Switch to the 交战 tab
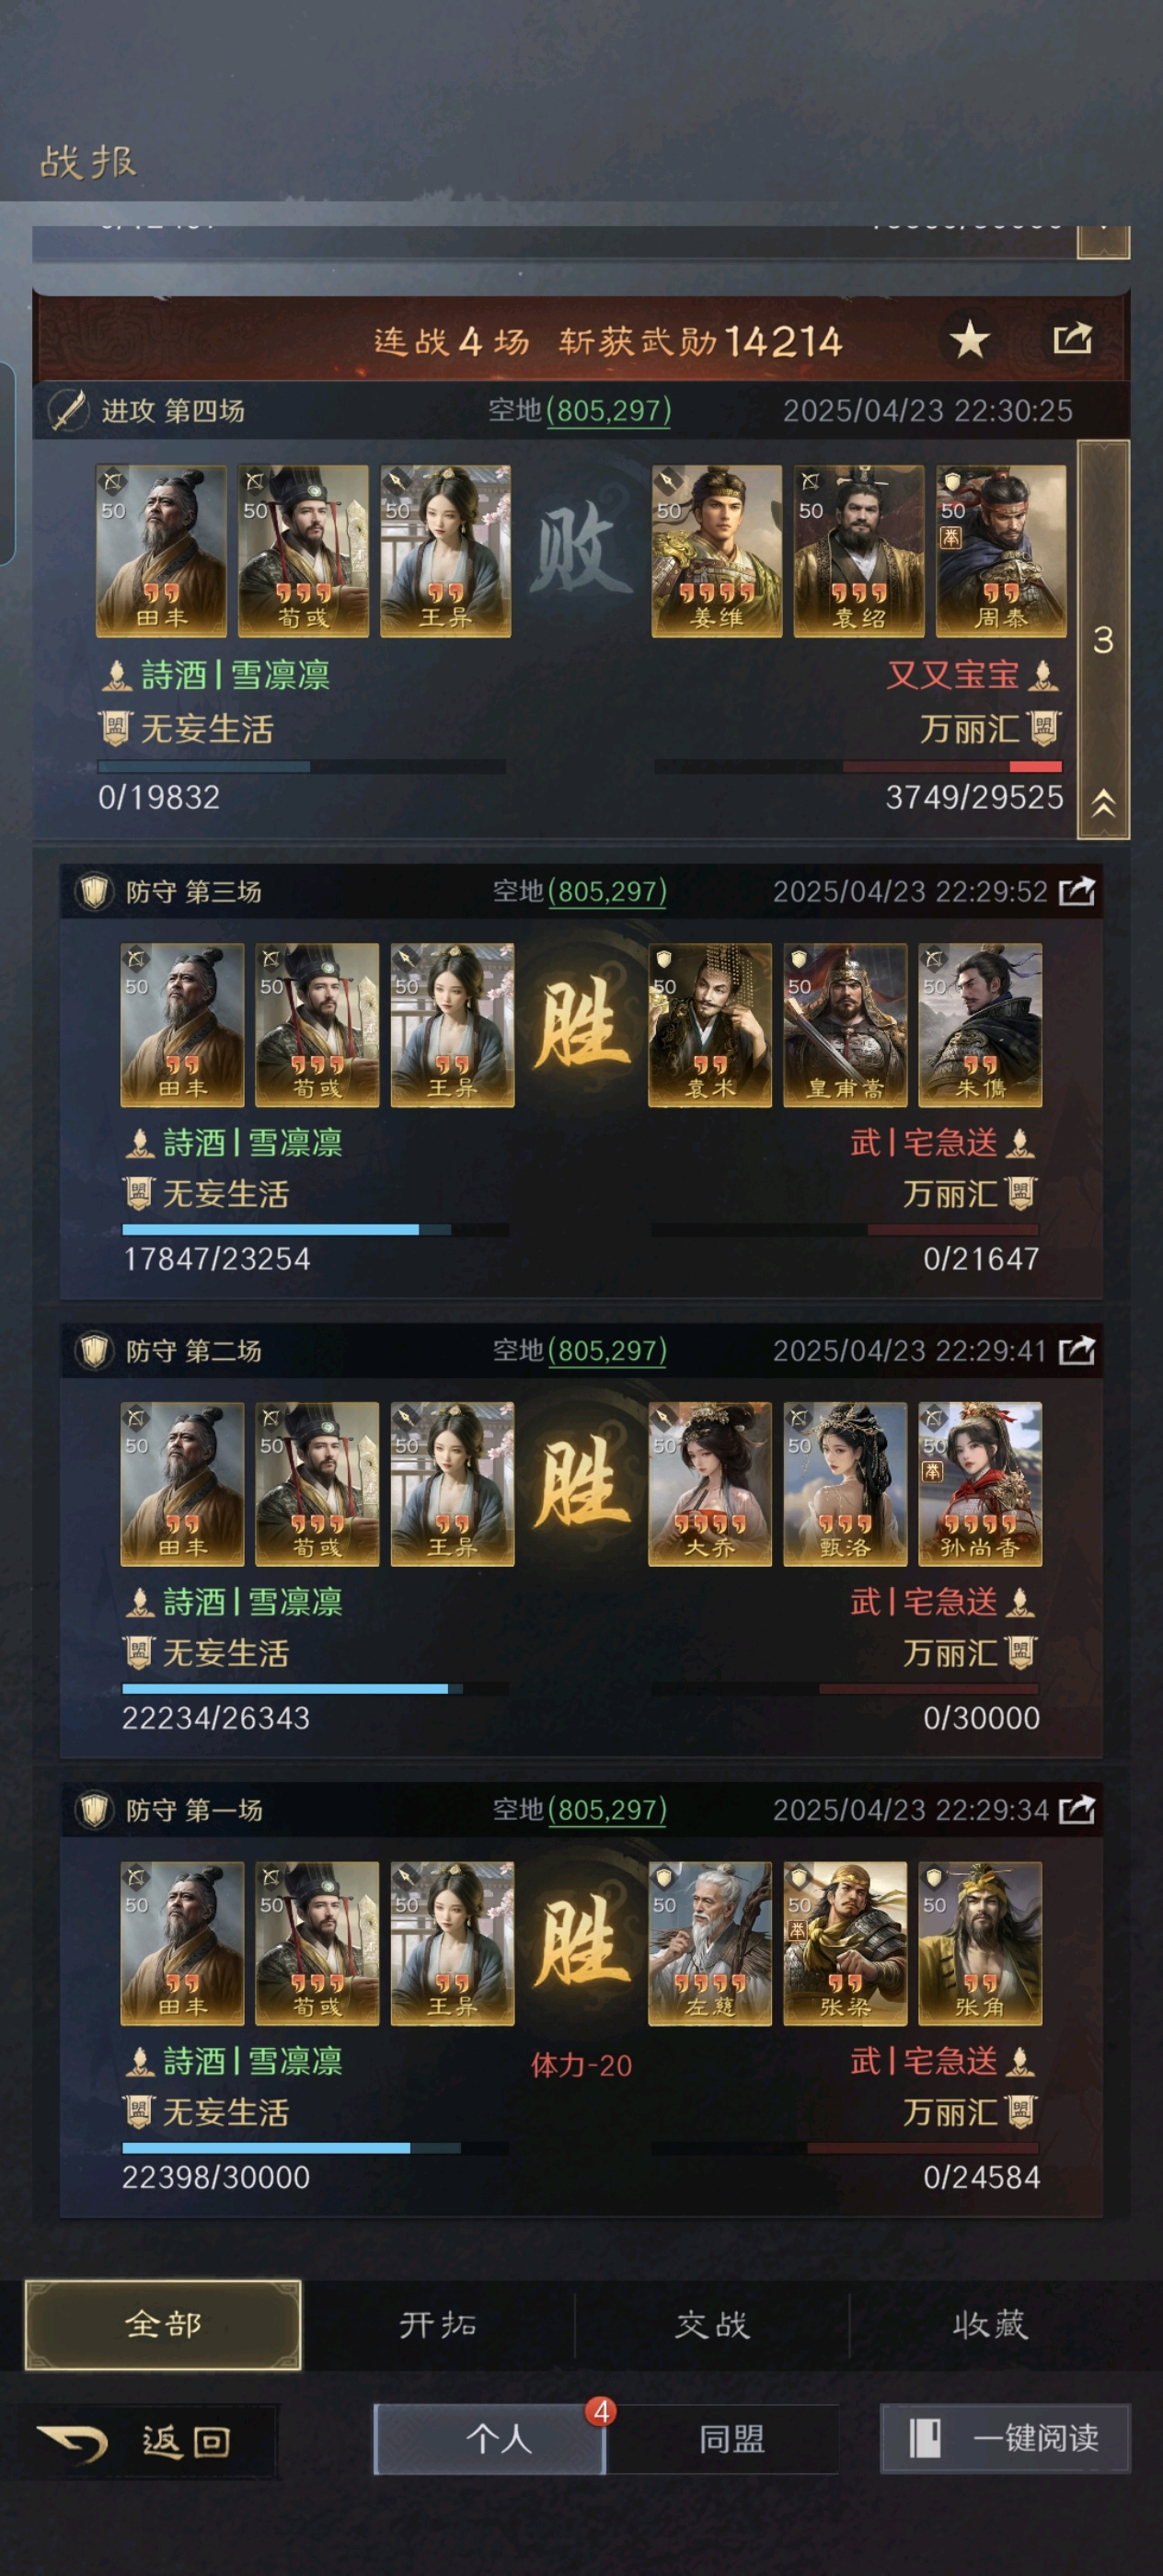 712,2324
